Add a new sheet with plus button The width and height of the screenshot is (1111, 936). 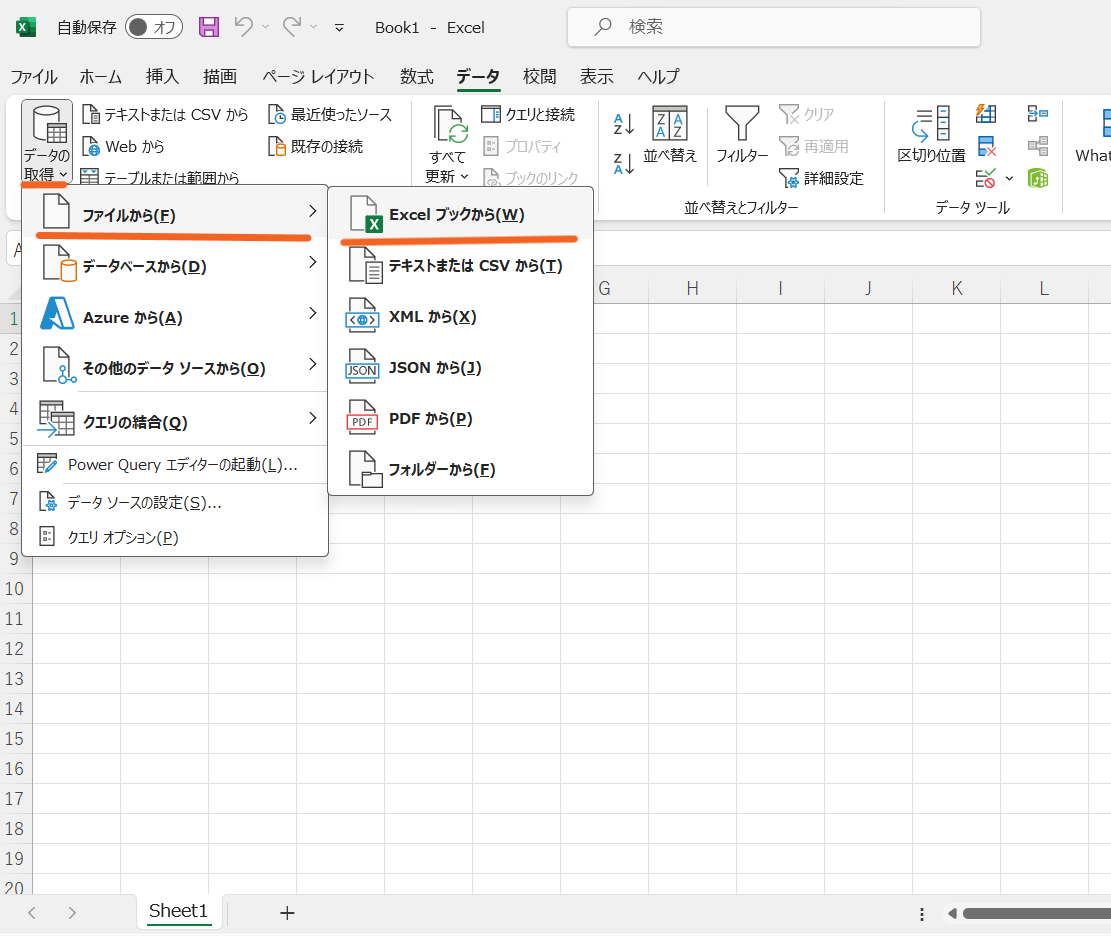(287, 913)
